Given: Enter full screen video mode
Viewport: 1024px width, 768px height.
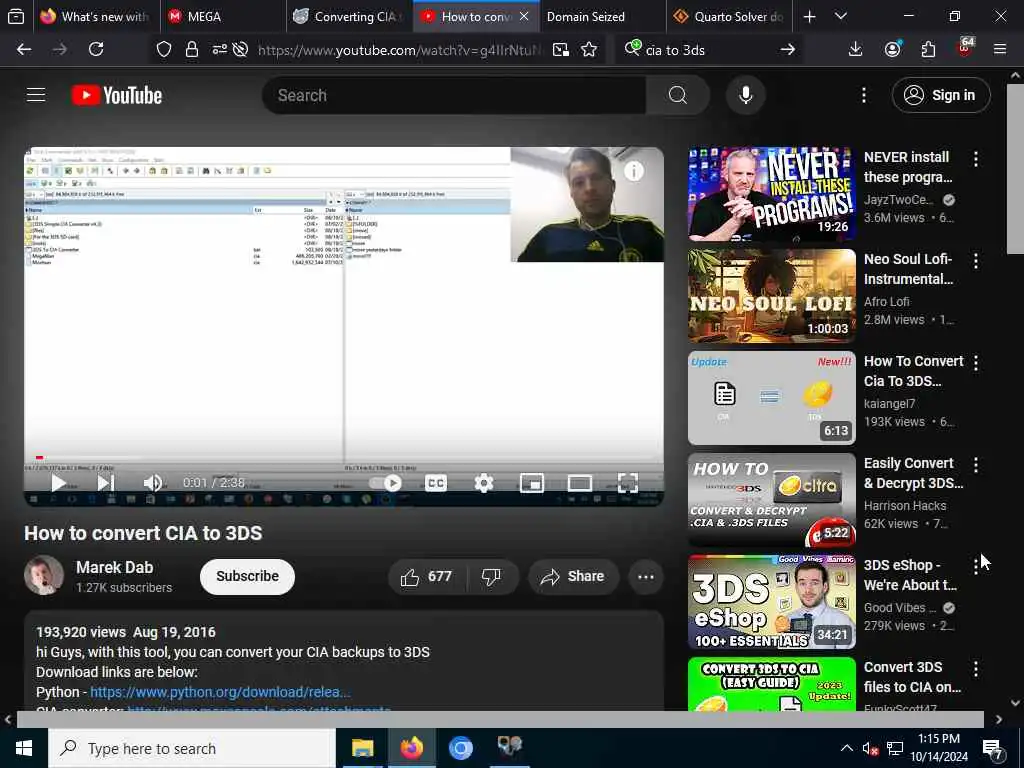Looking at the screenshot, I should click(628, 483).
